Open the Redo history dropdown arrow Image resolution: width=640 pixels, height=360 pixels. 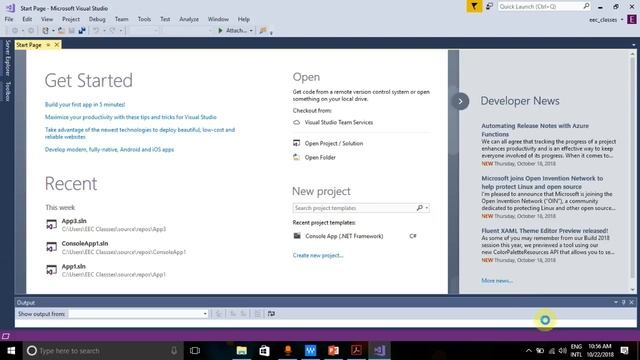[120, 31]
